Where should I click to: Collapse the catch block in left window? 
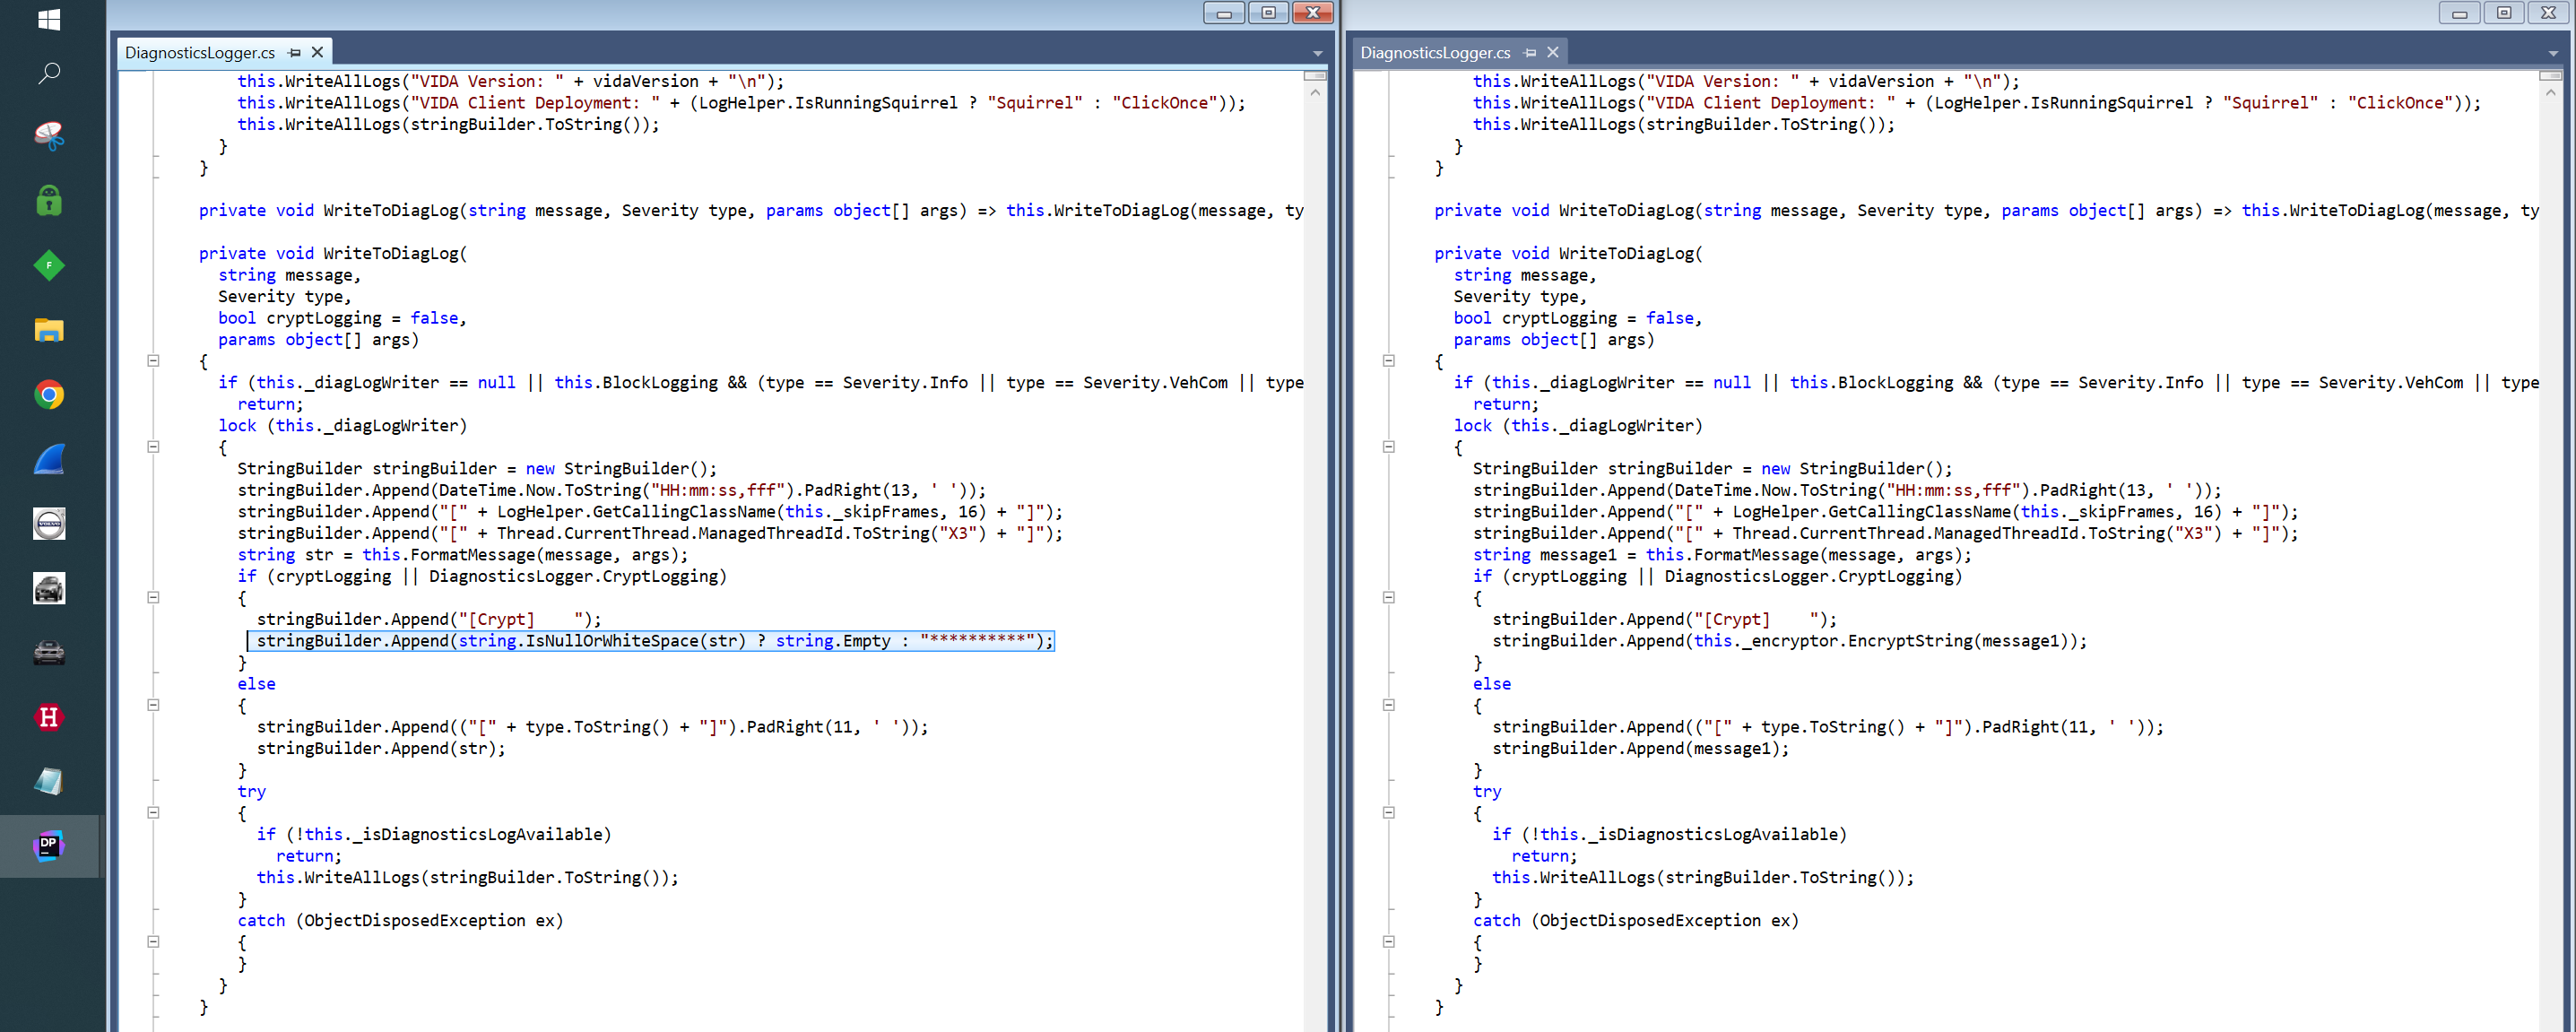click(153, 942)
